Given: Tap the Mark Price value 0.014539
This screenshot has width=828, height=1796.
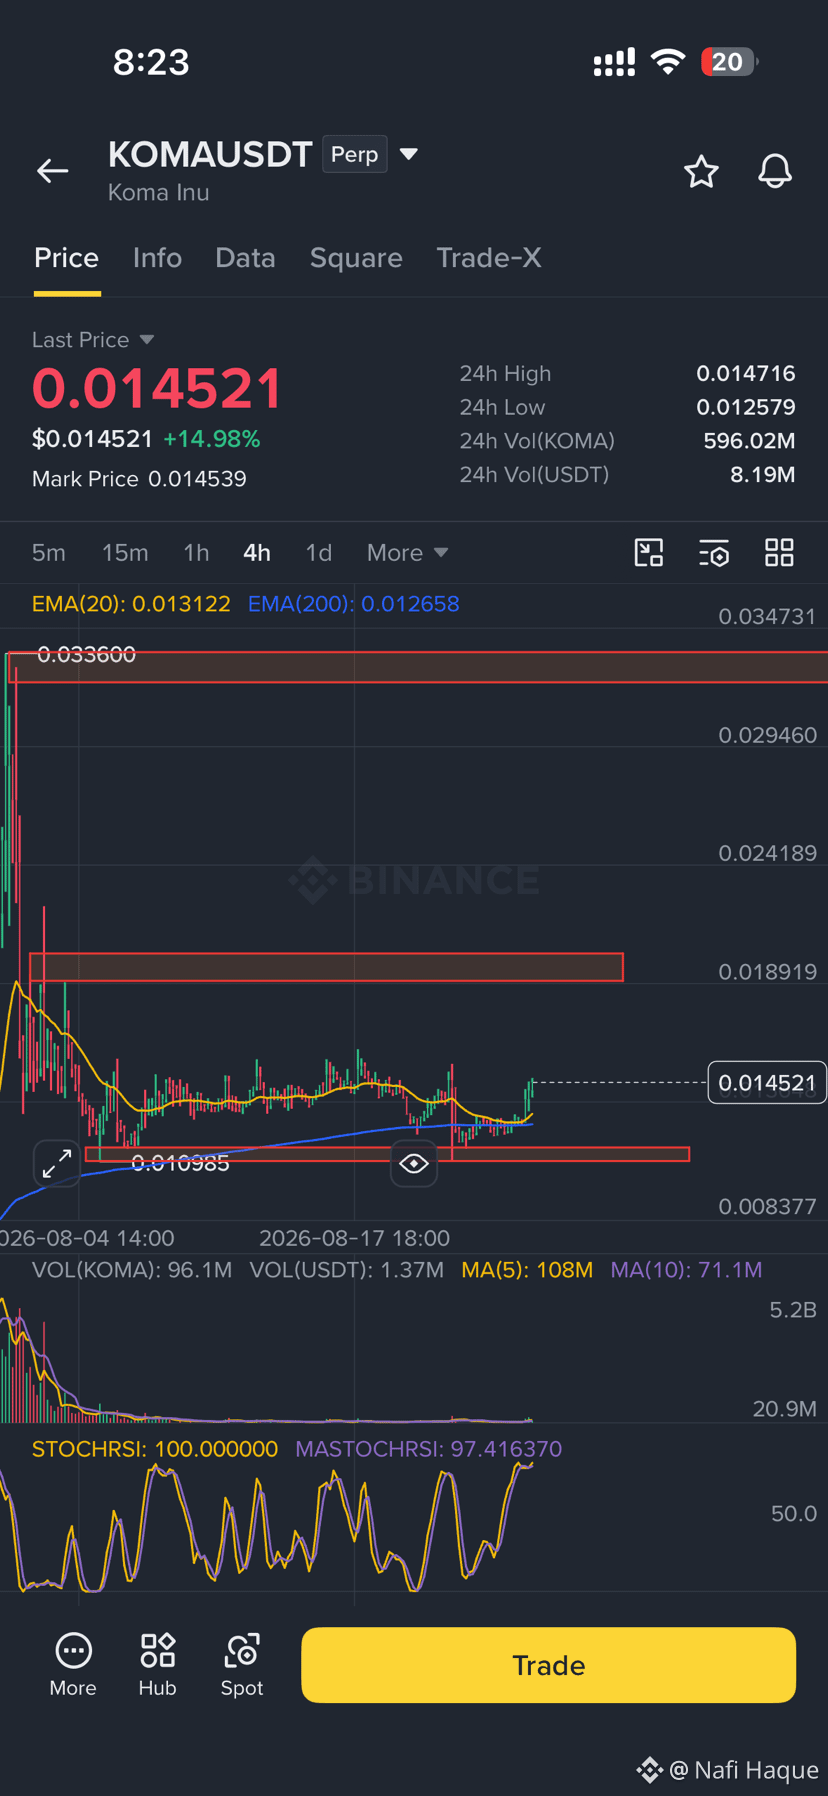Looking at the screenshot, I should click(197, 479).
